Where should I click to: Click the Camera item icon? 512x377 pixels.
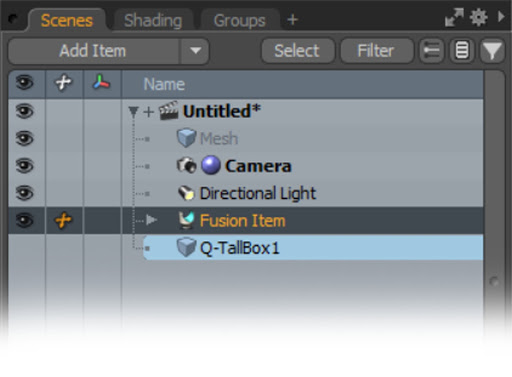(186, 165)
